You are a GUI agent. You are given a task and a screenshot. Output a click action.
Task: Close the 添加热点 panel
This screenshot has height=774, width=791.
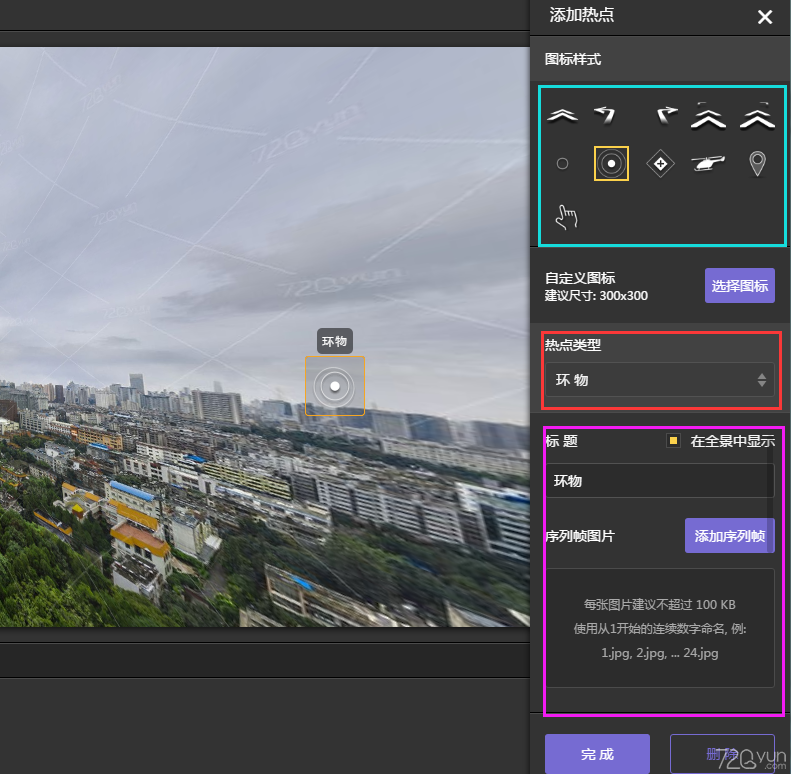(x=765, y=17)
